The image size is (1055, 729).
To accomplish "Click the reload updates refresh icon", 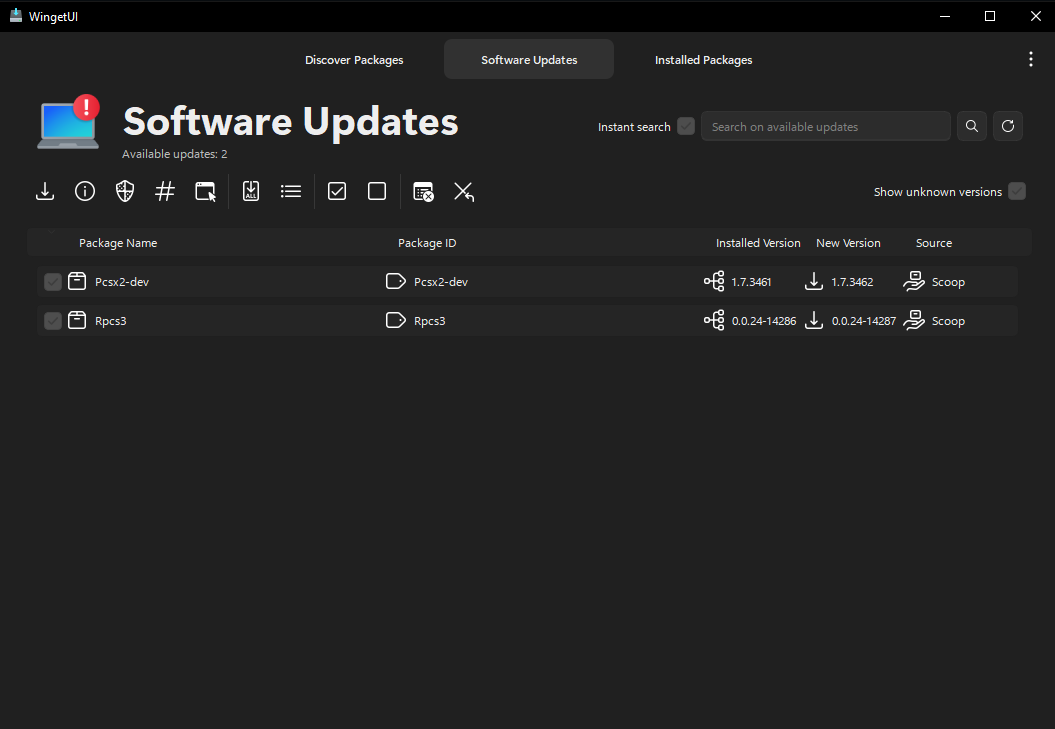I will [x=1008, y=126].
